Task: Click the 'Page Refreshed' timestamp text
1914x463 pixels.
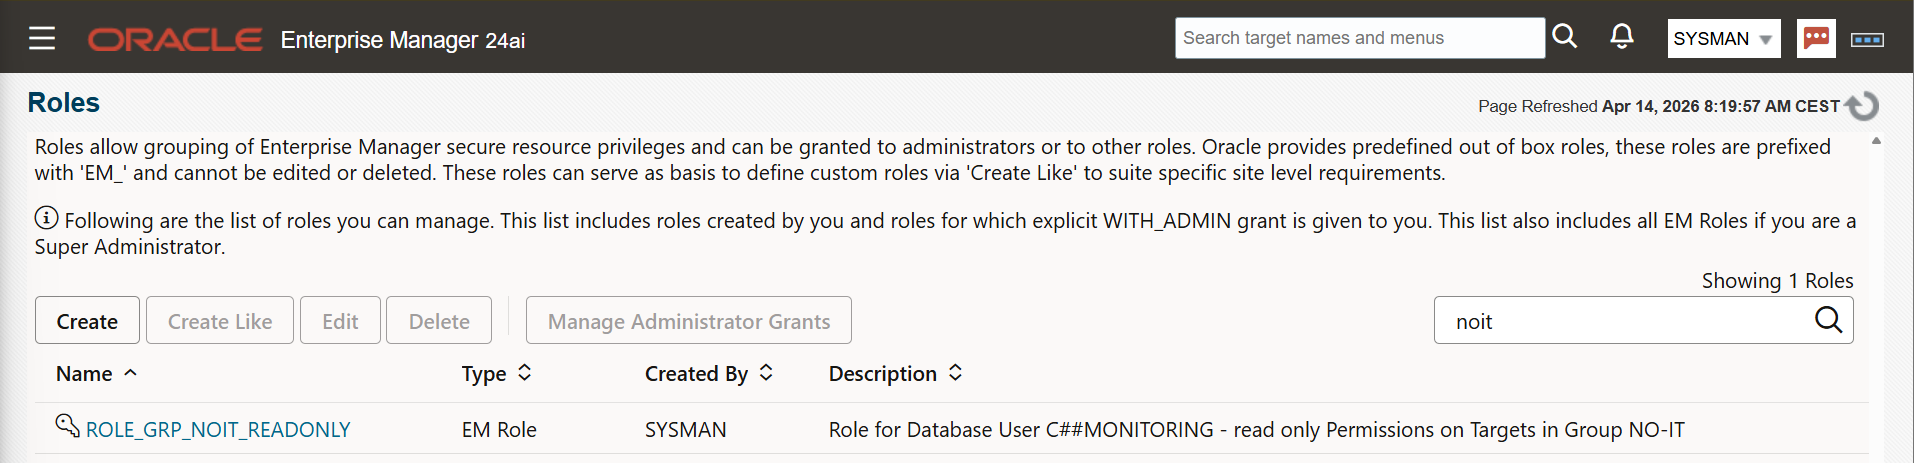Action: click(1659, 106)
